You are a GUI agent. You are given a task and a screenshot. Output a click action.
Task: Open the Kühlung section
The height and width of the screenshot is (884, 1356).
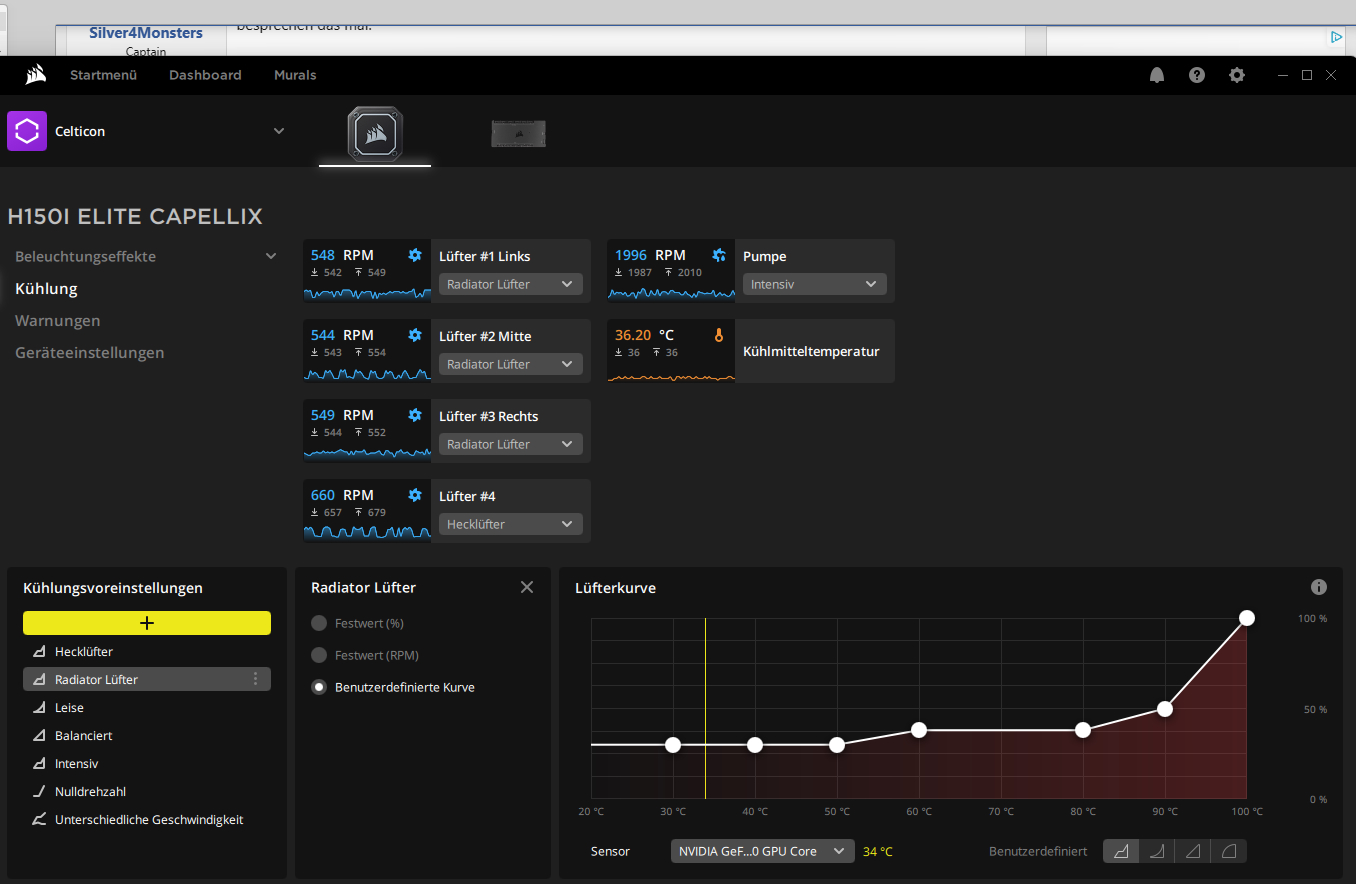[x=46, y=288]
